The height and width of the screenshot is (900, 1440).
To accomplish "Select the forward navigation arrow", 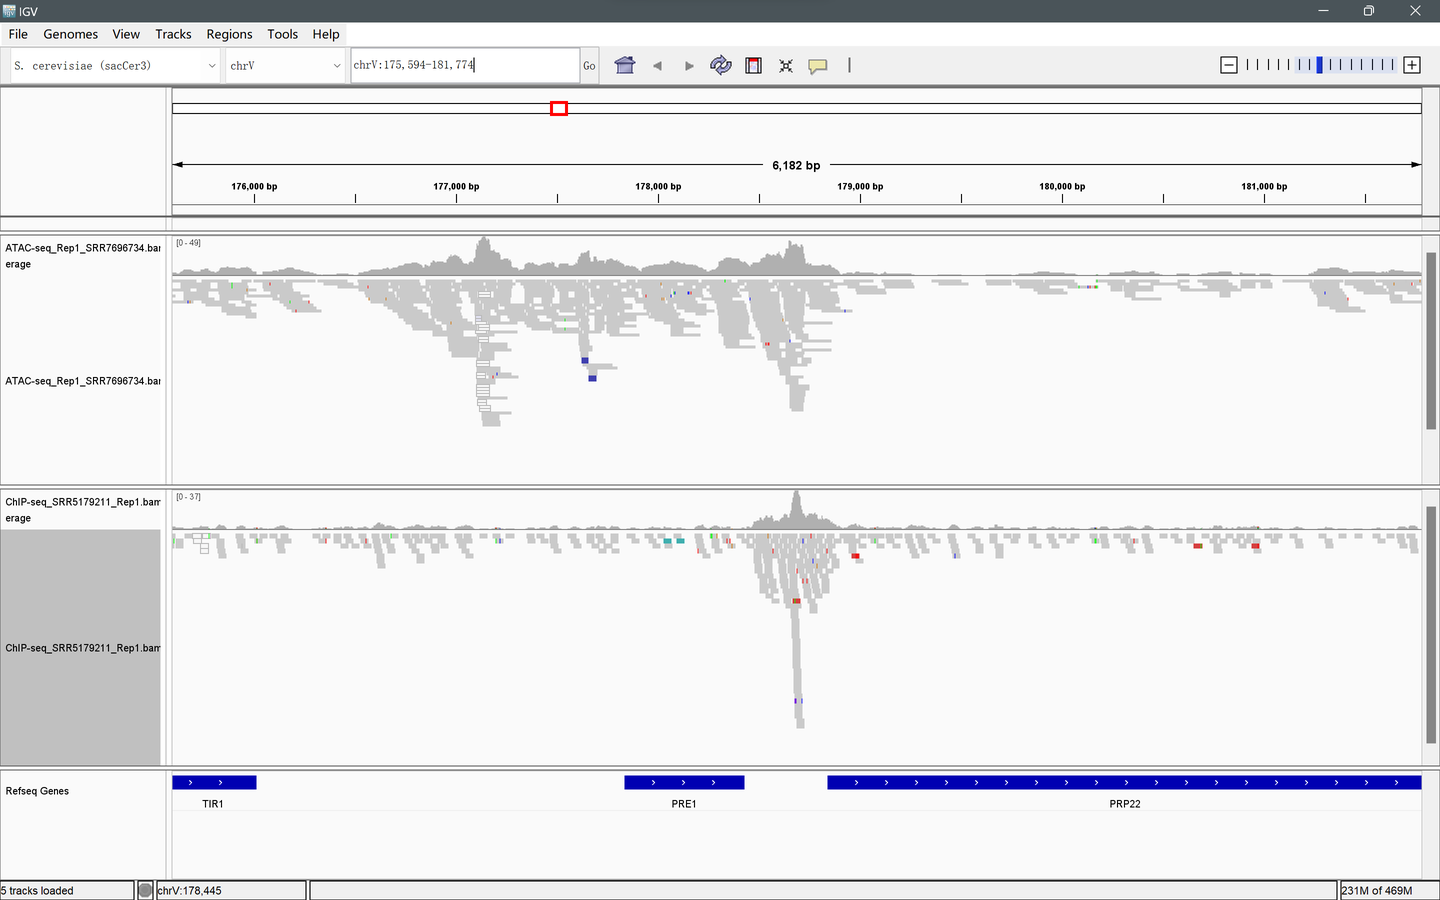I will click(689, 65).
